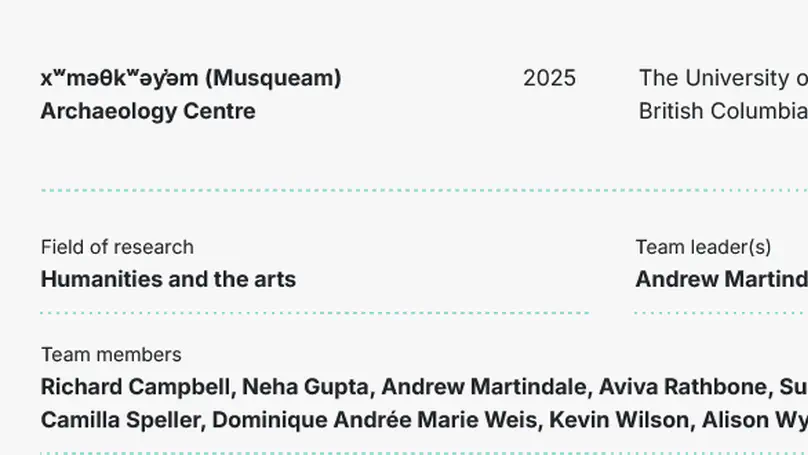Select team member Camilla Speller

click(120, 420)
